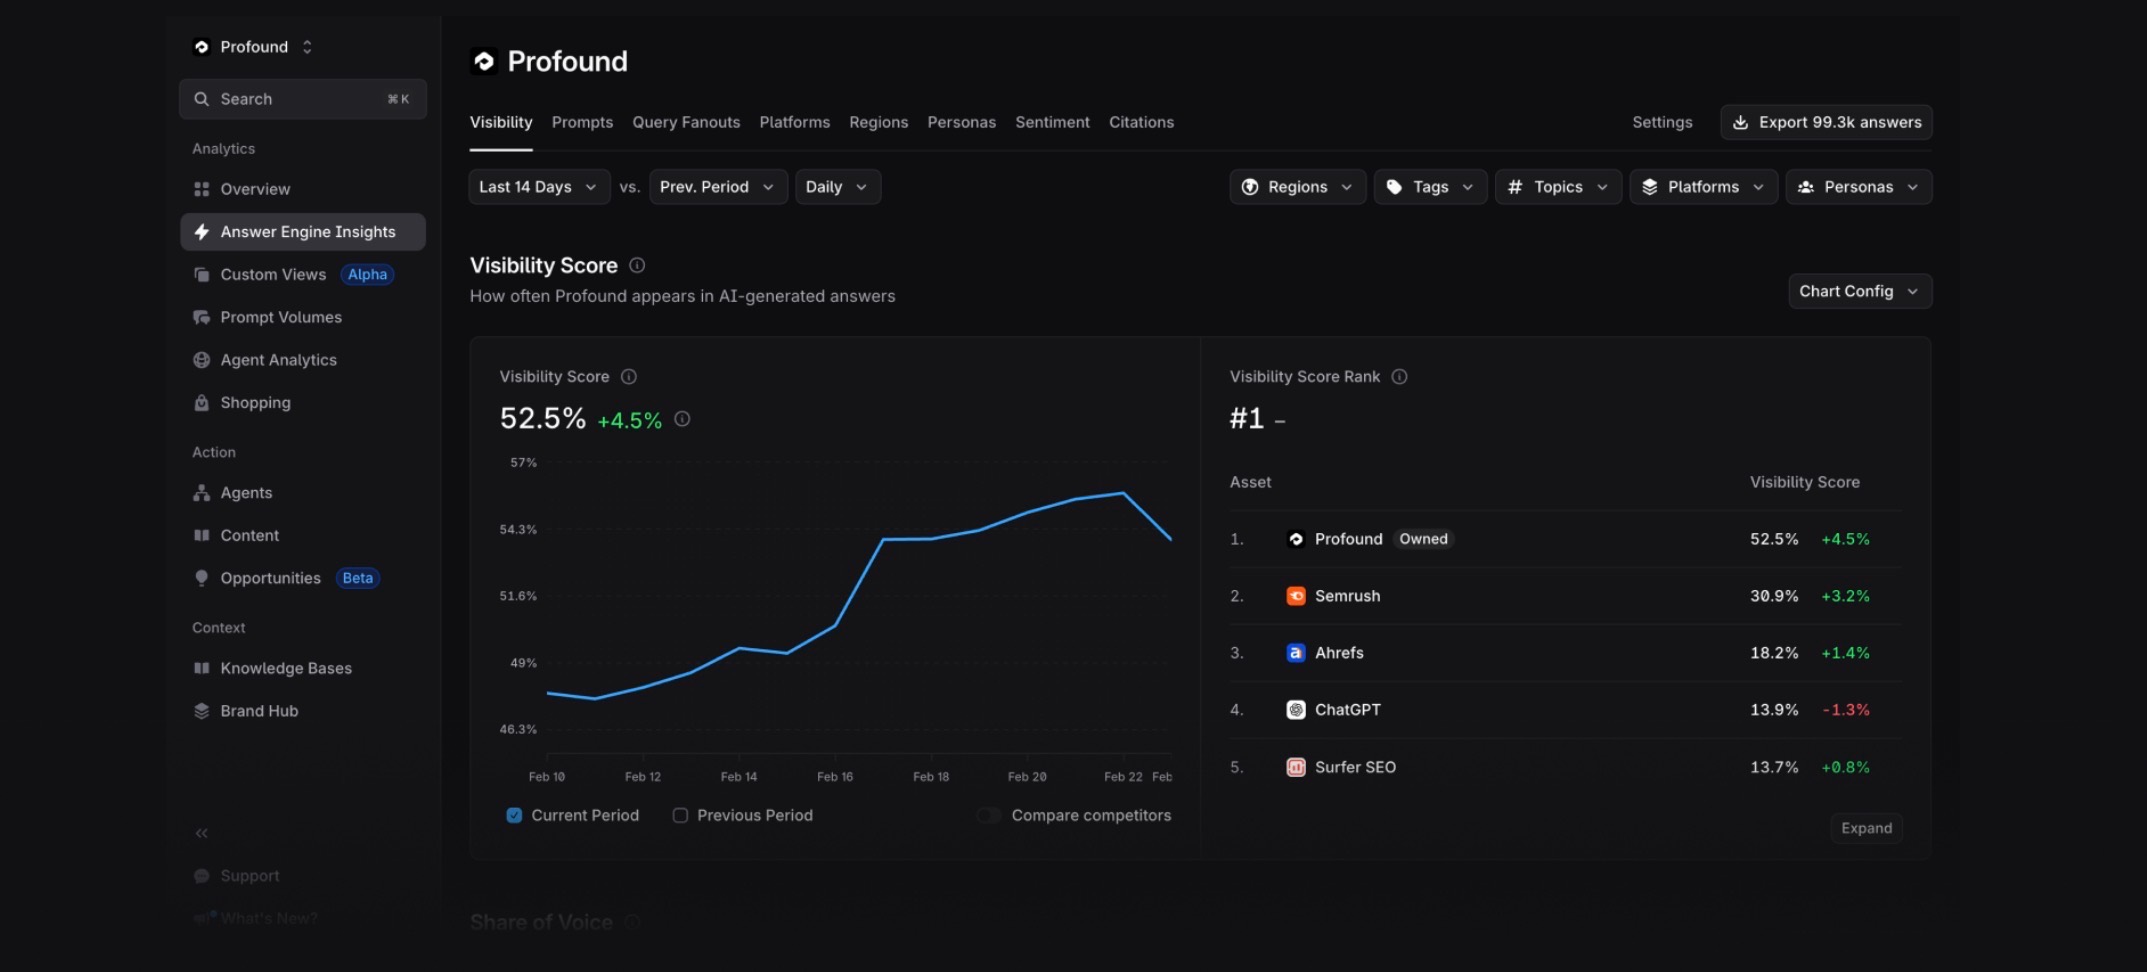Switch to the Citations tab
Viewport: 2147px width, 972px height.
[1141, 122]
